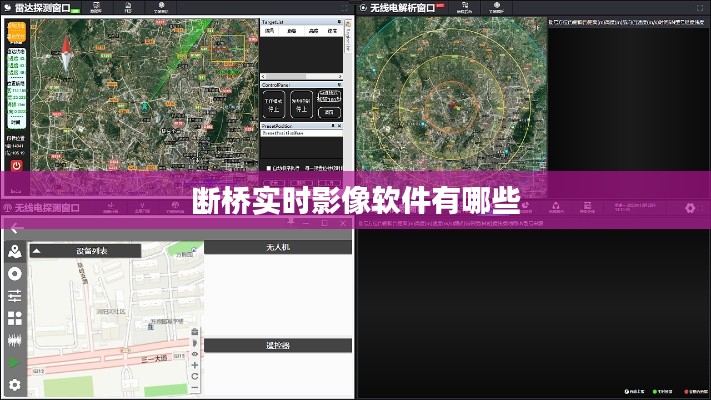The height and width of the screenshot is (400, 711).
Task: Expand 雷达探测窗口 to fullscreen via corner icon
Action: tap(345, 8)
